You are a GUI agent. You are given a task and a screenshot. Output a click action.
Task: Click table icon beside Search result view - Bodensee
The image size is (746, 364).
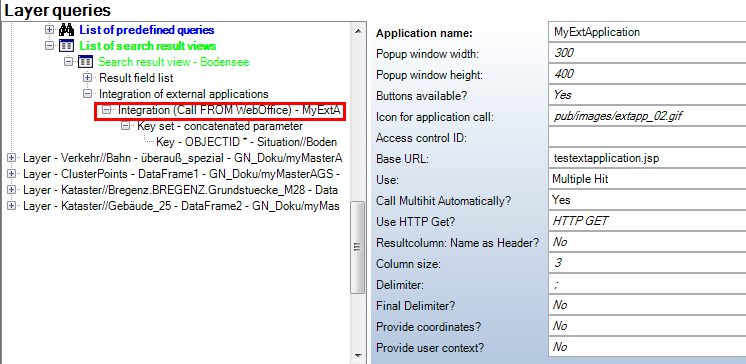pyautogui.click(x=86, y=62)
